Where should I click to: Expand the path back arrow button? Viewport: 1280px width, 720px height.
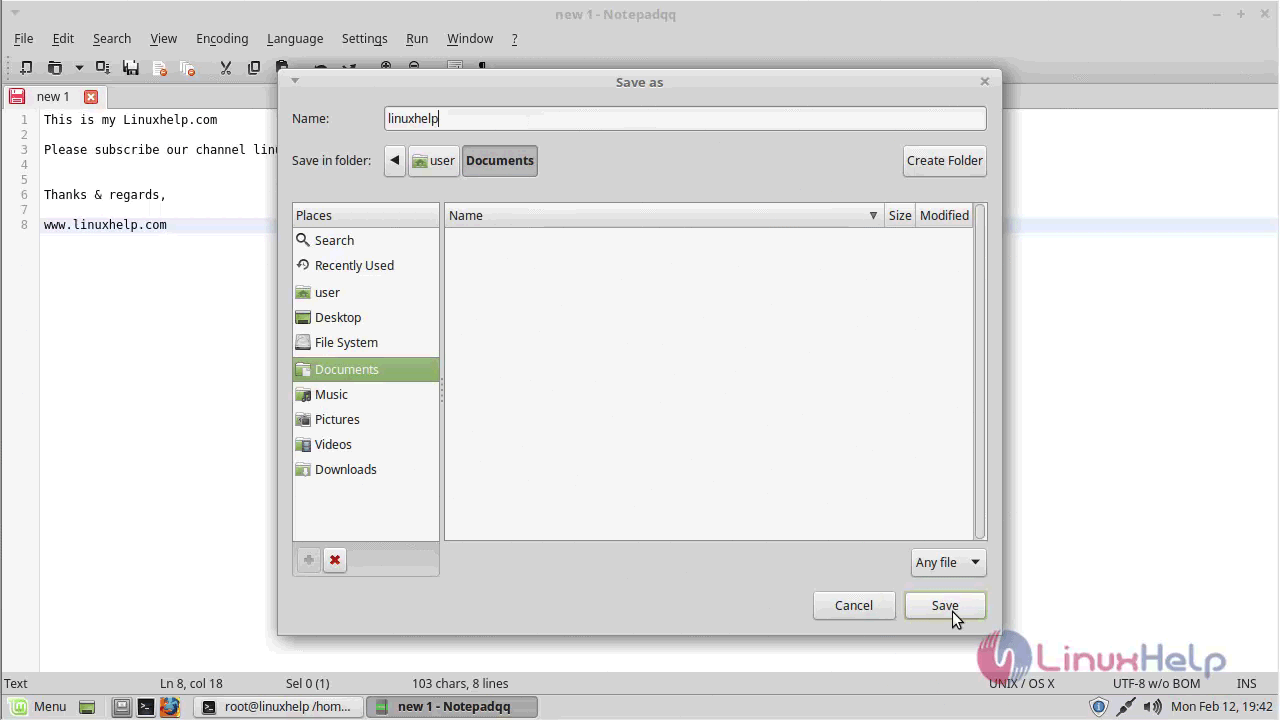395,160
